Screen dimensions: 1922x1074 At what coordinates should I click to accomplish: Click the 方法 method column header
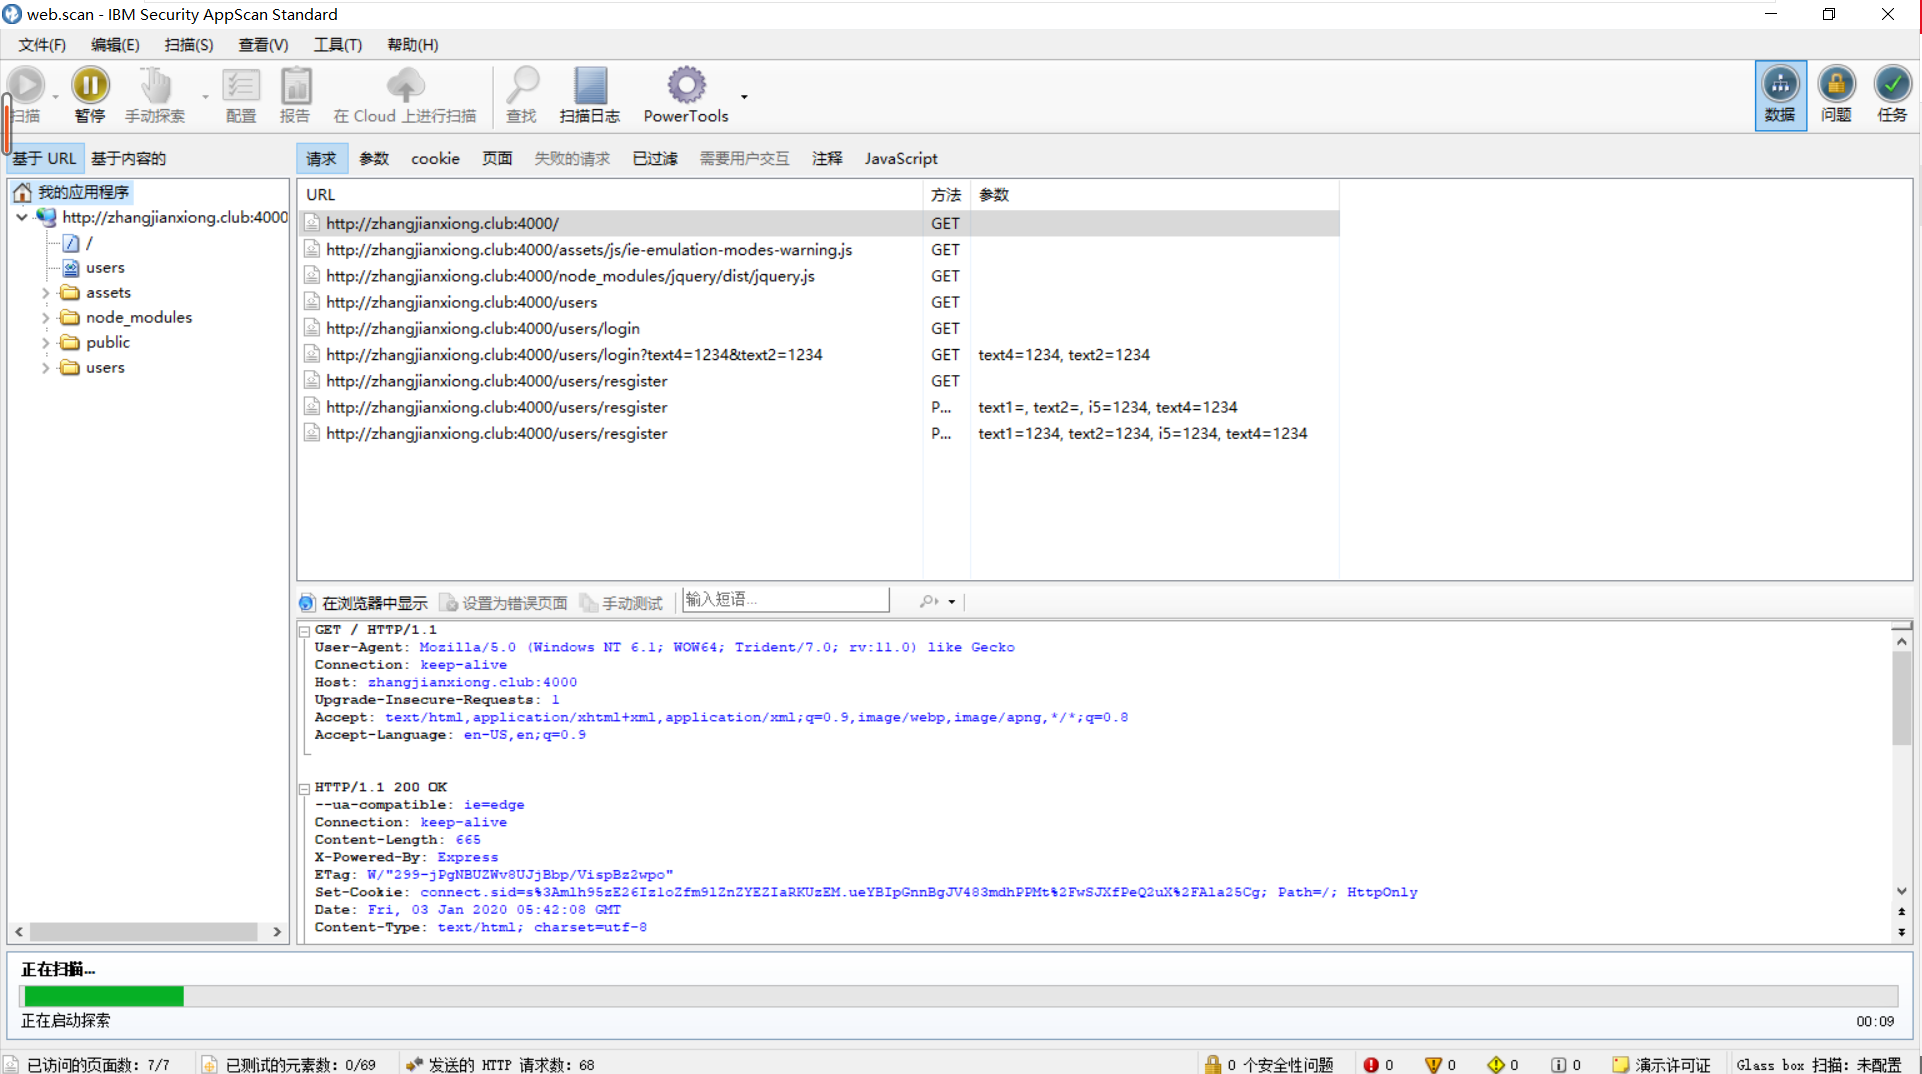946,195
